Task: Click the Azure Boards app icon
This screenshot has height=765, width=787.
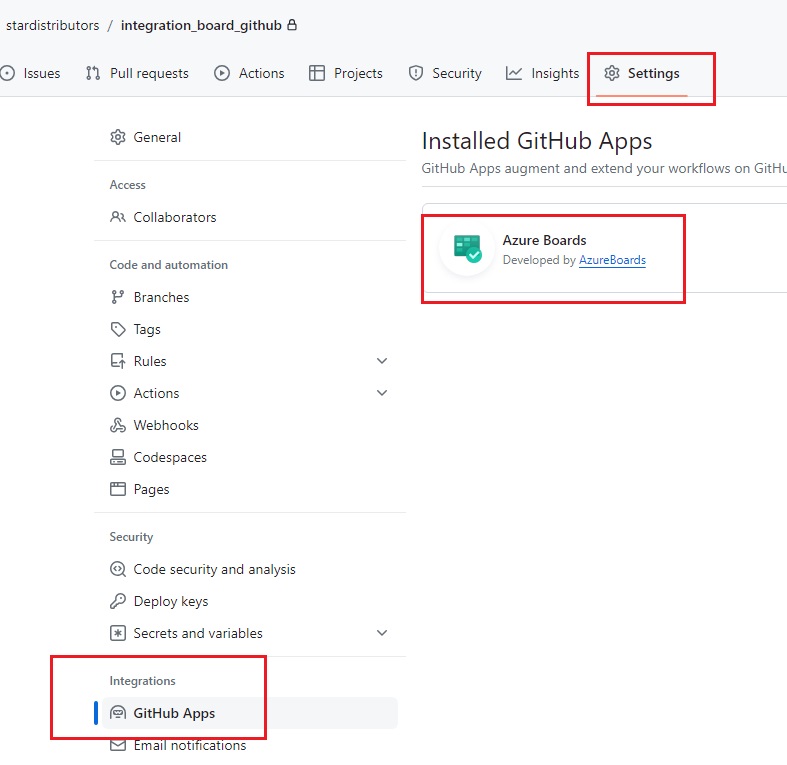Action: click(x=467, y=248)
